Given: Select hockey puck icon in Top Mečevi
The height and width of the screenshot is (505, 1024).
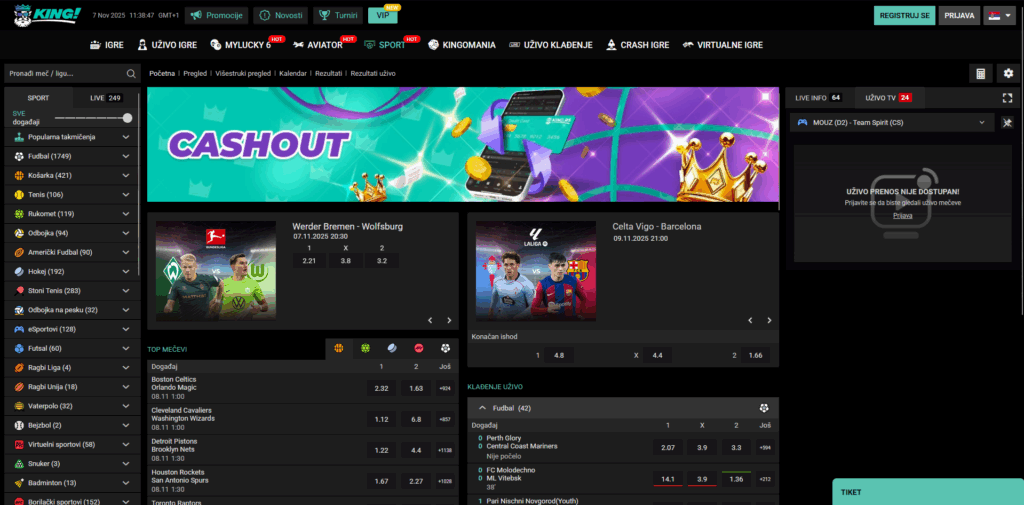Looking at the screenshot, I should pos(392,349).
